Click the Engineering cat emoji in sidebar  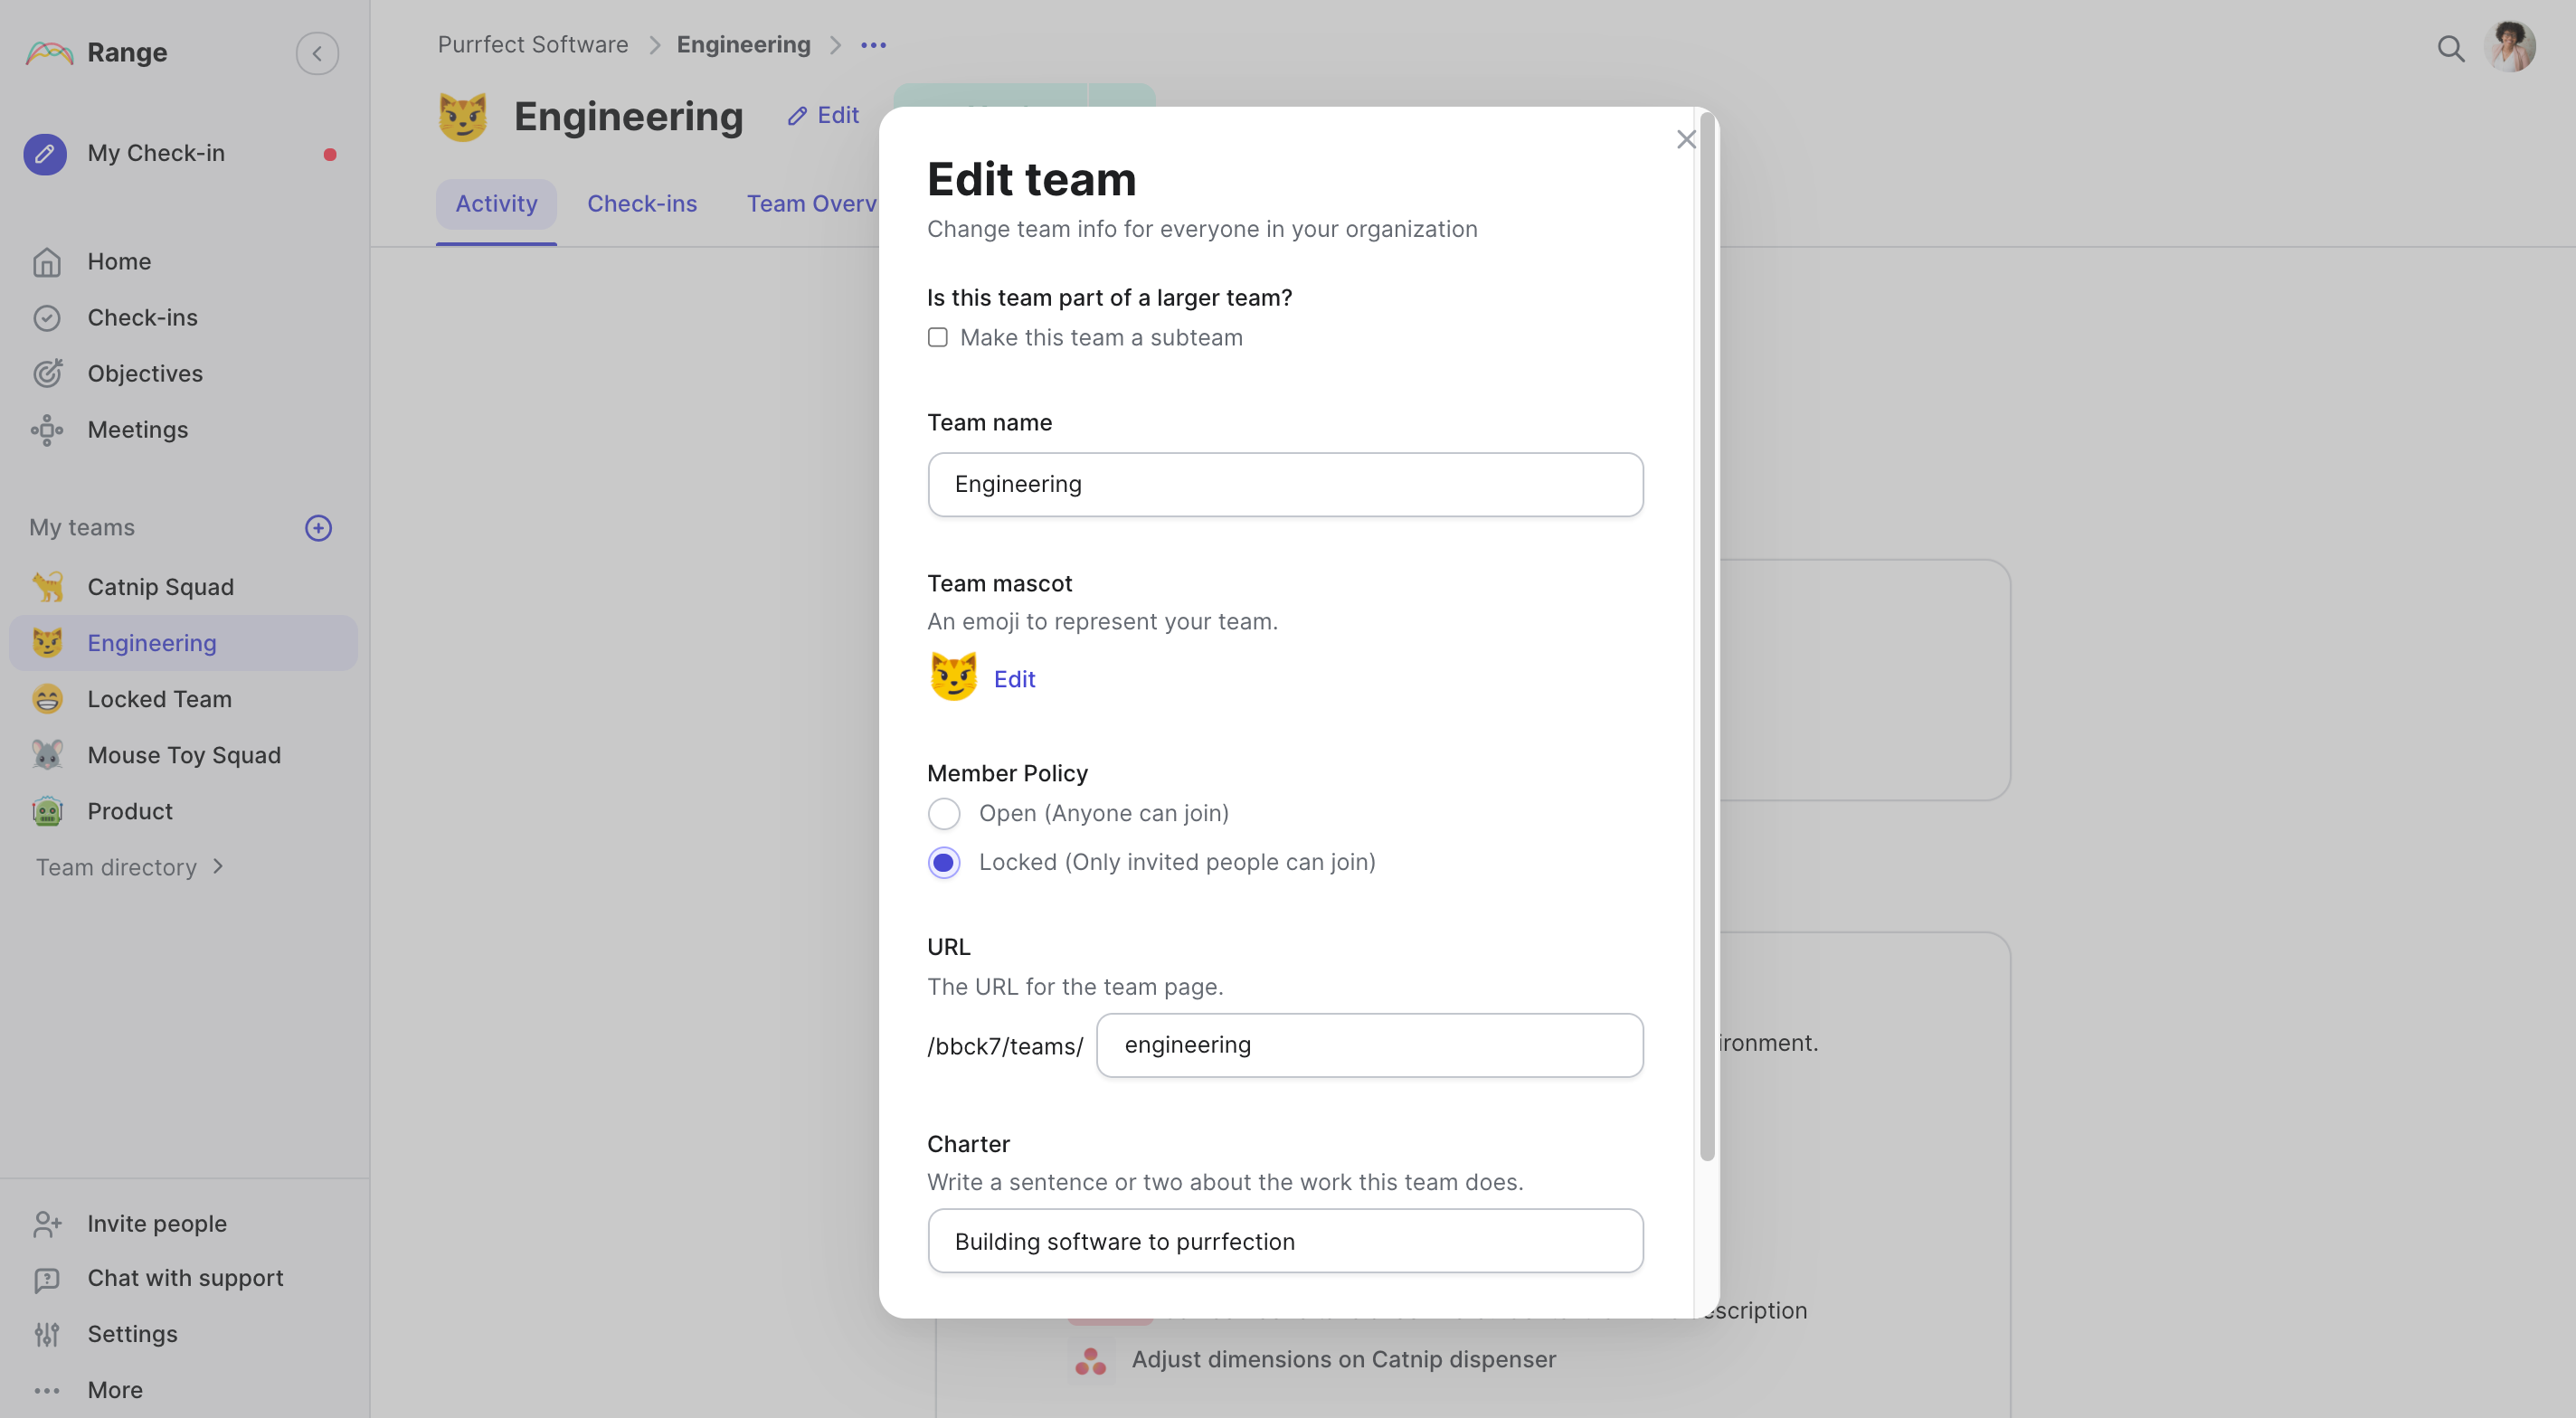(47, 643)
